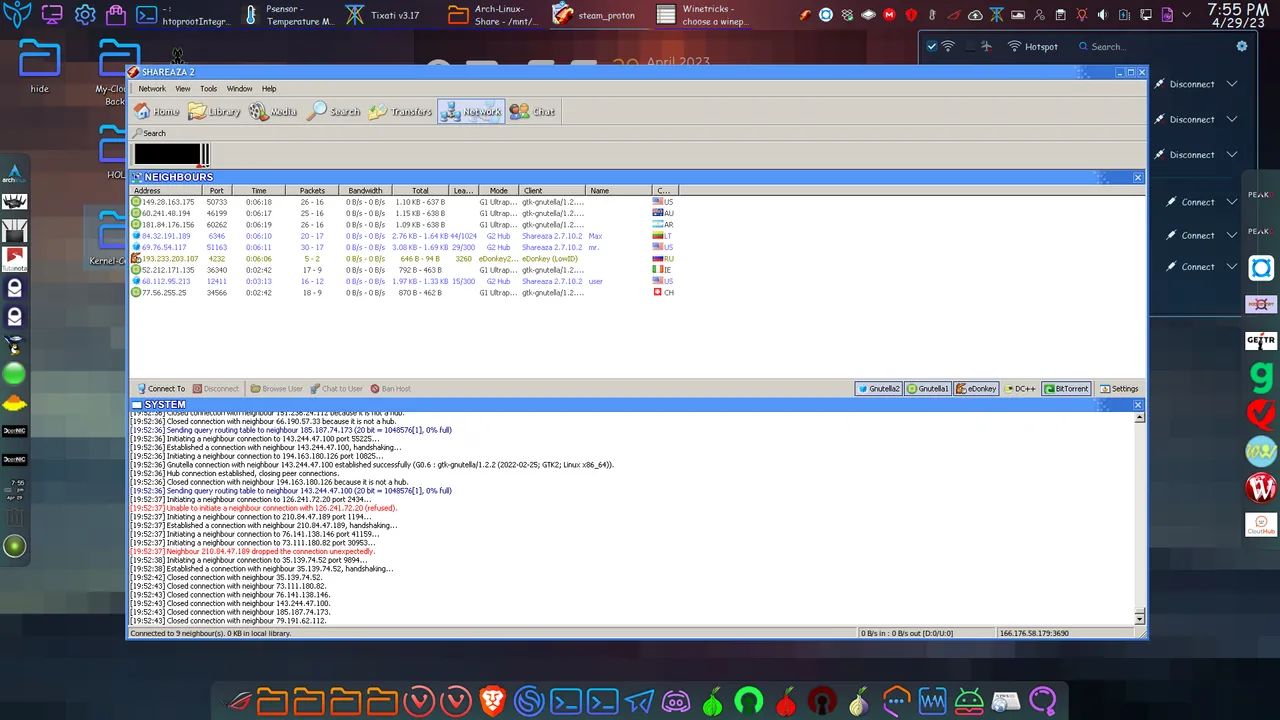Open the Window menu
1280x720 pixels.
click(239, 89)
